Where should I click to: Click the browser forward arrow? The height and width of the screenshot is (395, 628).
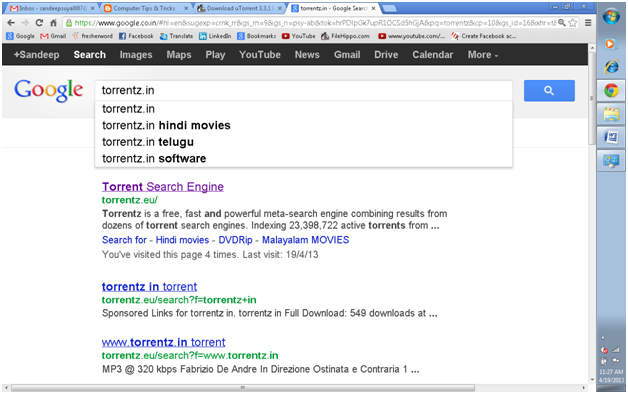(25, 23)
